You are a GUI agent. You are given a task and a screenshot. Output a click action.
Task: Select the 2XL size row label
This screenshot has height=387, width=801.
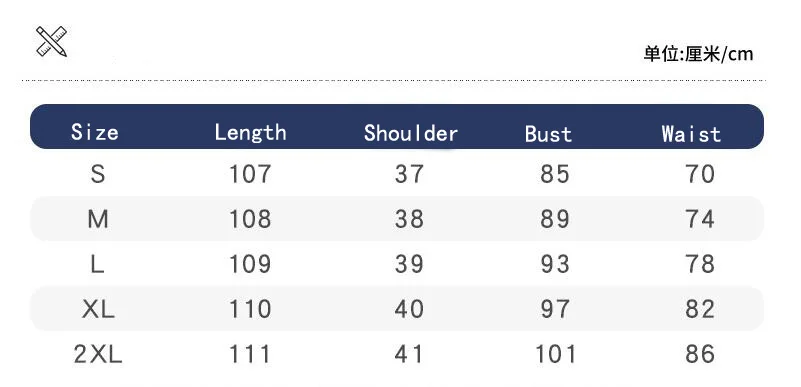pyautogui.click(x=98, y=354)
